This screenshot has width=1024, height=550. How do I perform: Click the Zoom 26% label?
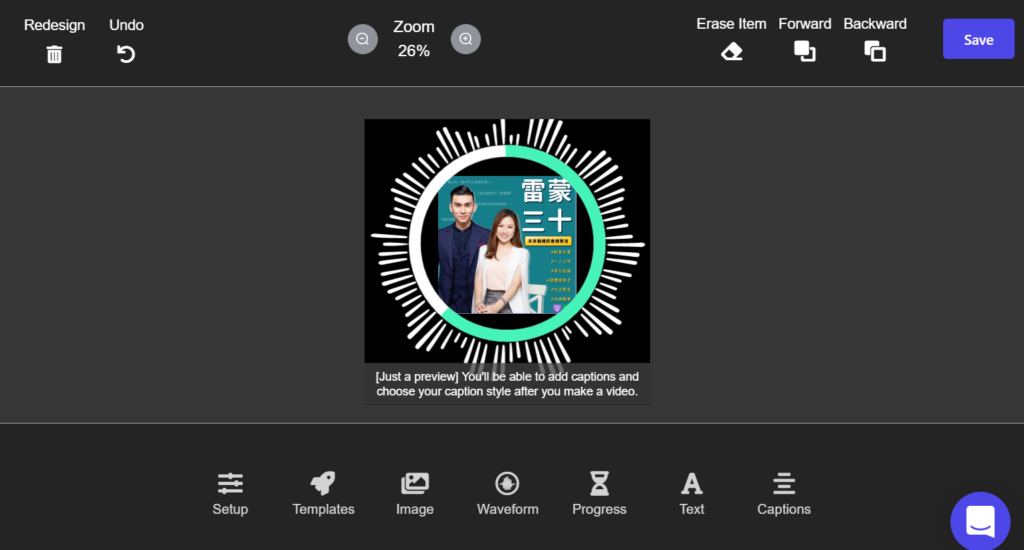pos(413,39)
